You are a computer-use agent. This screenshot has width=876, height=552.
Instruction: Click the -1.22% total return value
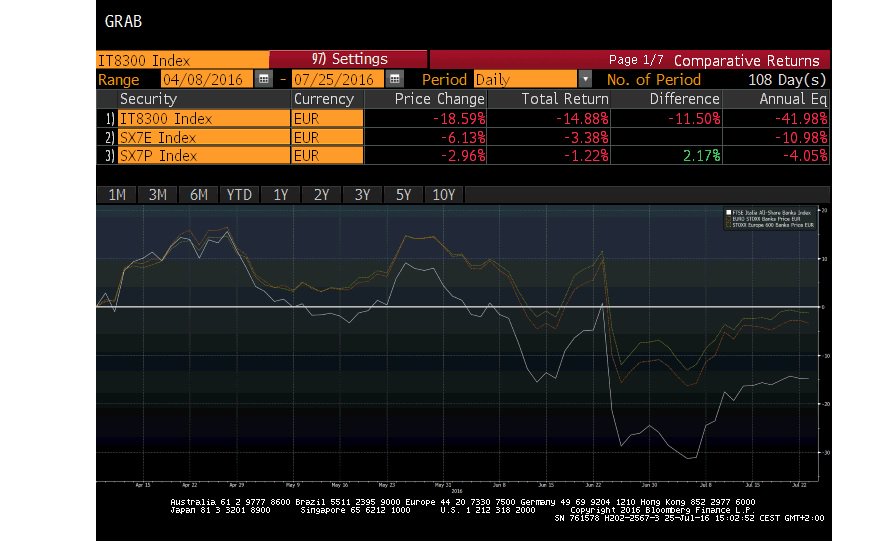tap(585, 155)
